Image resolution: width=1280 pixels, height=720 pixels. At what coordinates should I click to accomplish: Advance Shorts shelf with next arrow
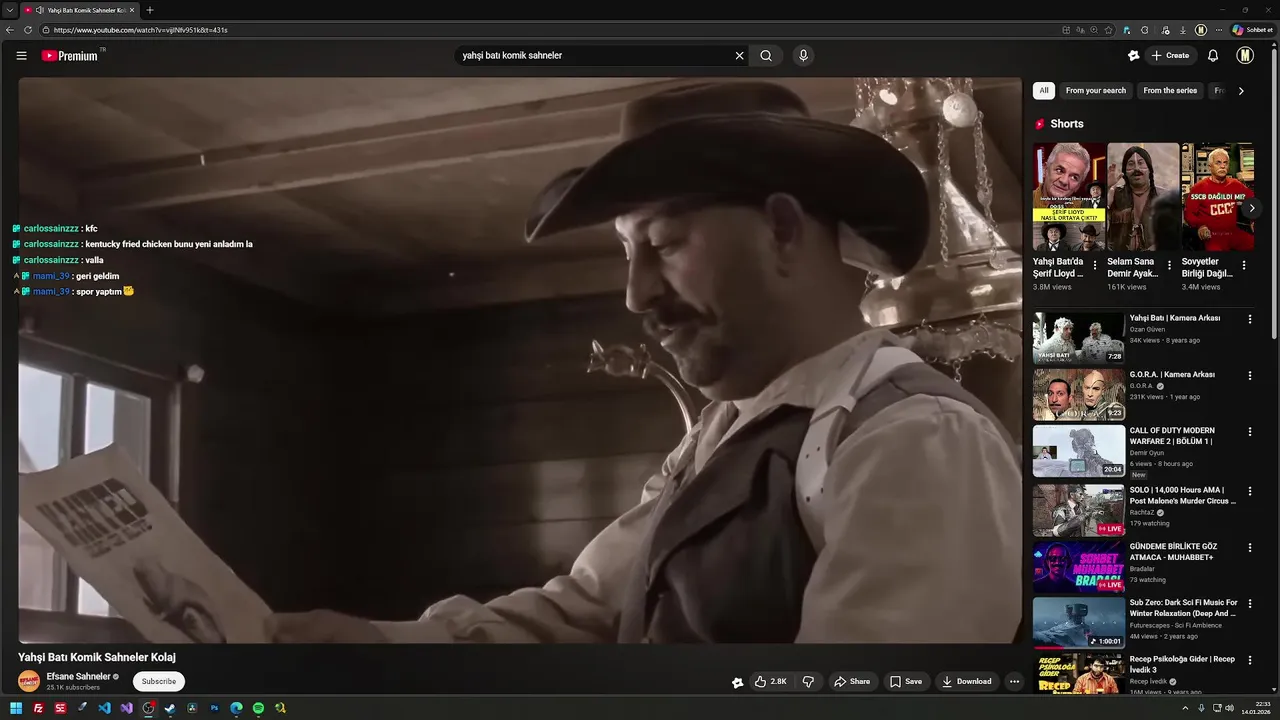coord(1252,208)
